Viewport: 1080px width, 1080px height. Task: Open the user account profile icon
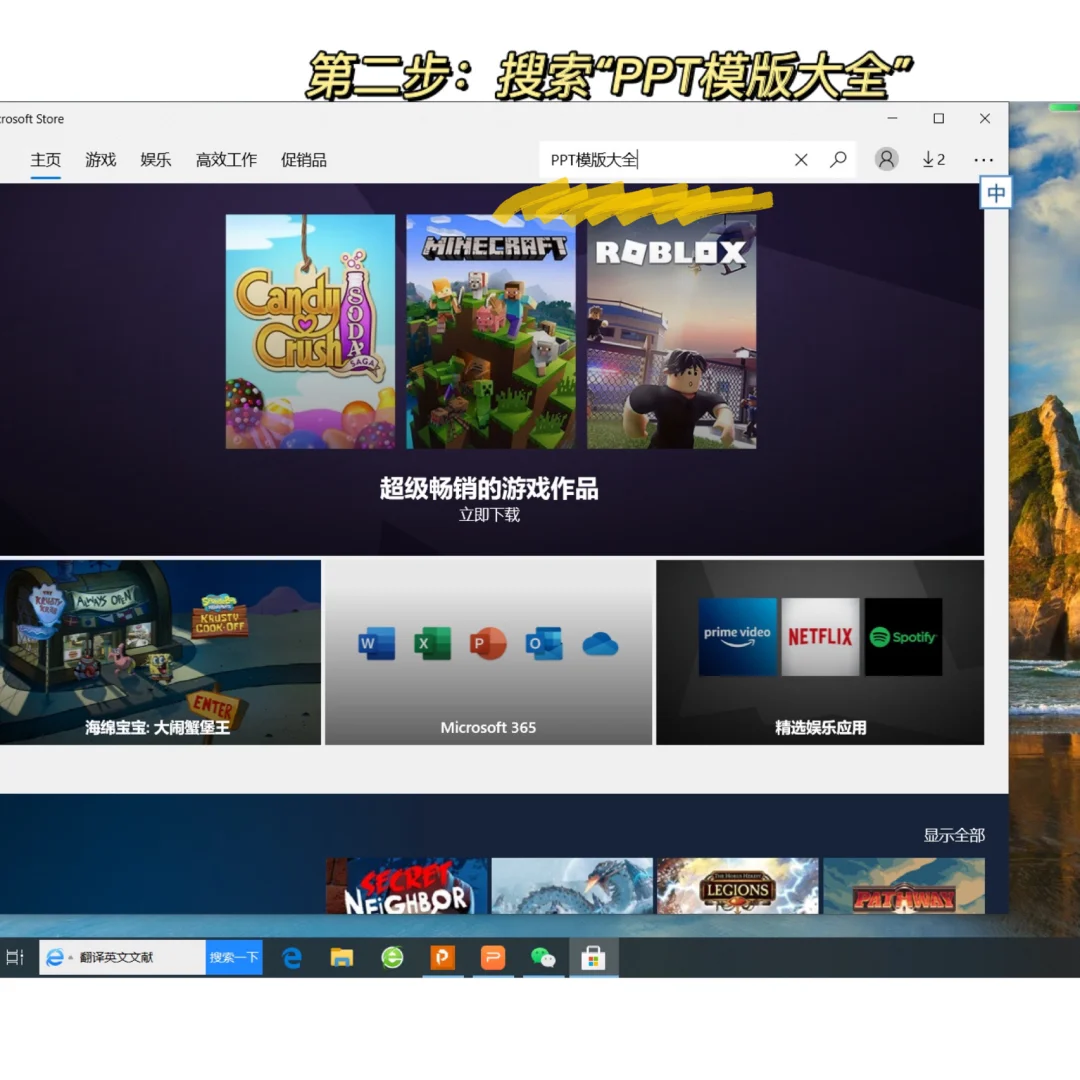(x=886, y=159)
